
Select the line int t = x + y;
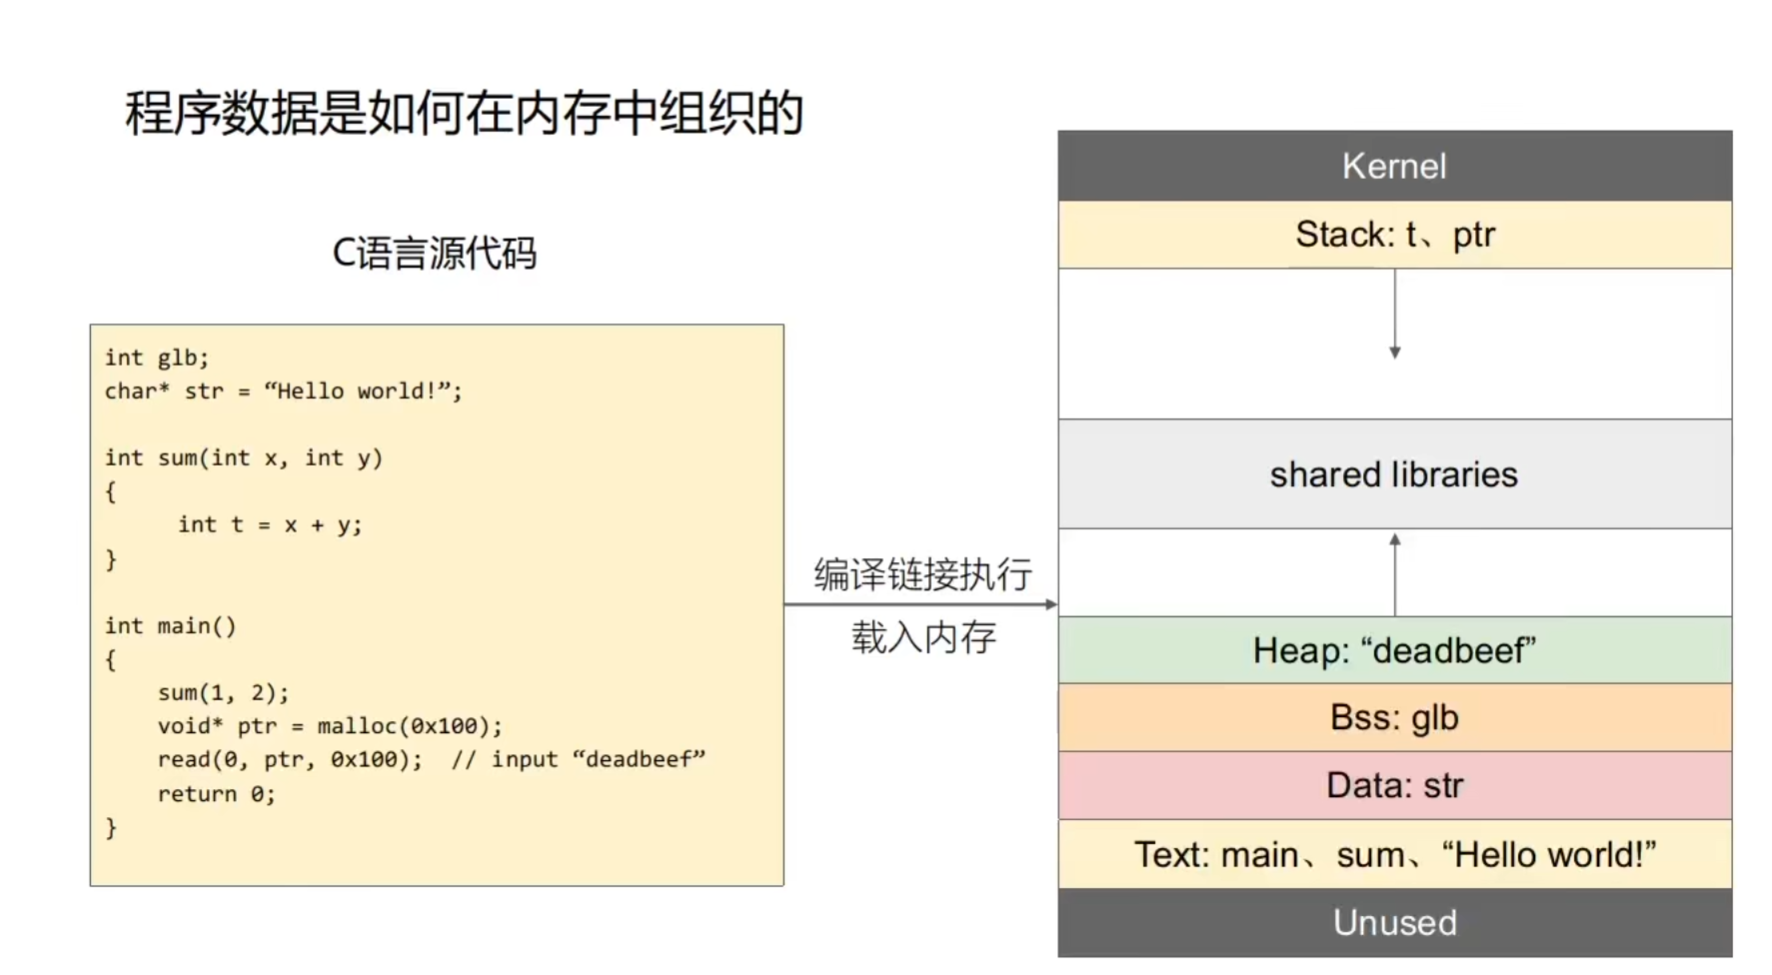click(270, 525)
